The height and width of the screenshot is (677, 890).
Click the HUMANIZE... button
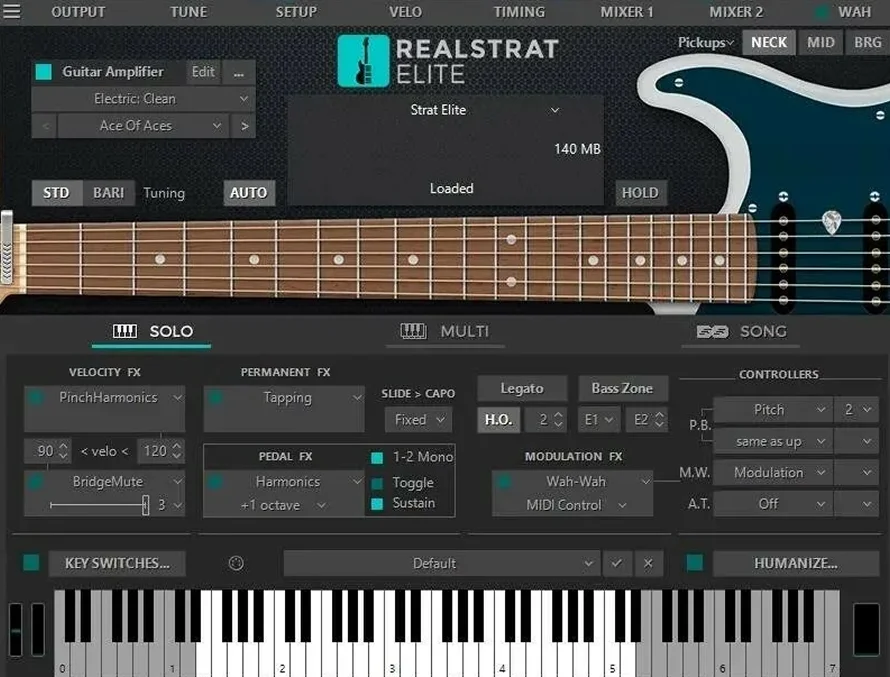[x=795, y=563]
